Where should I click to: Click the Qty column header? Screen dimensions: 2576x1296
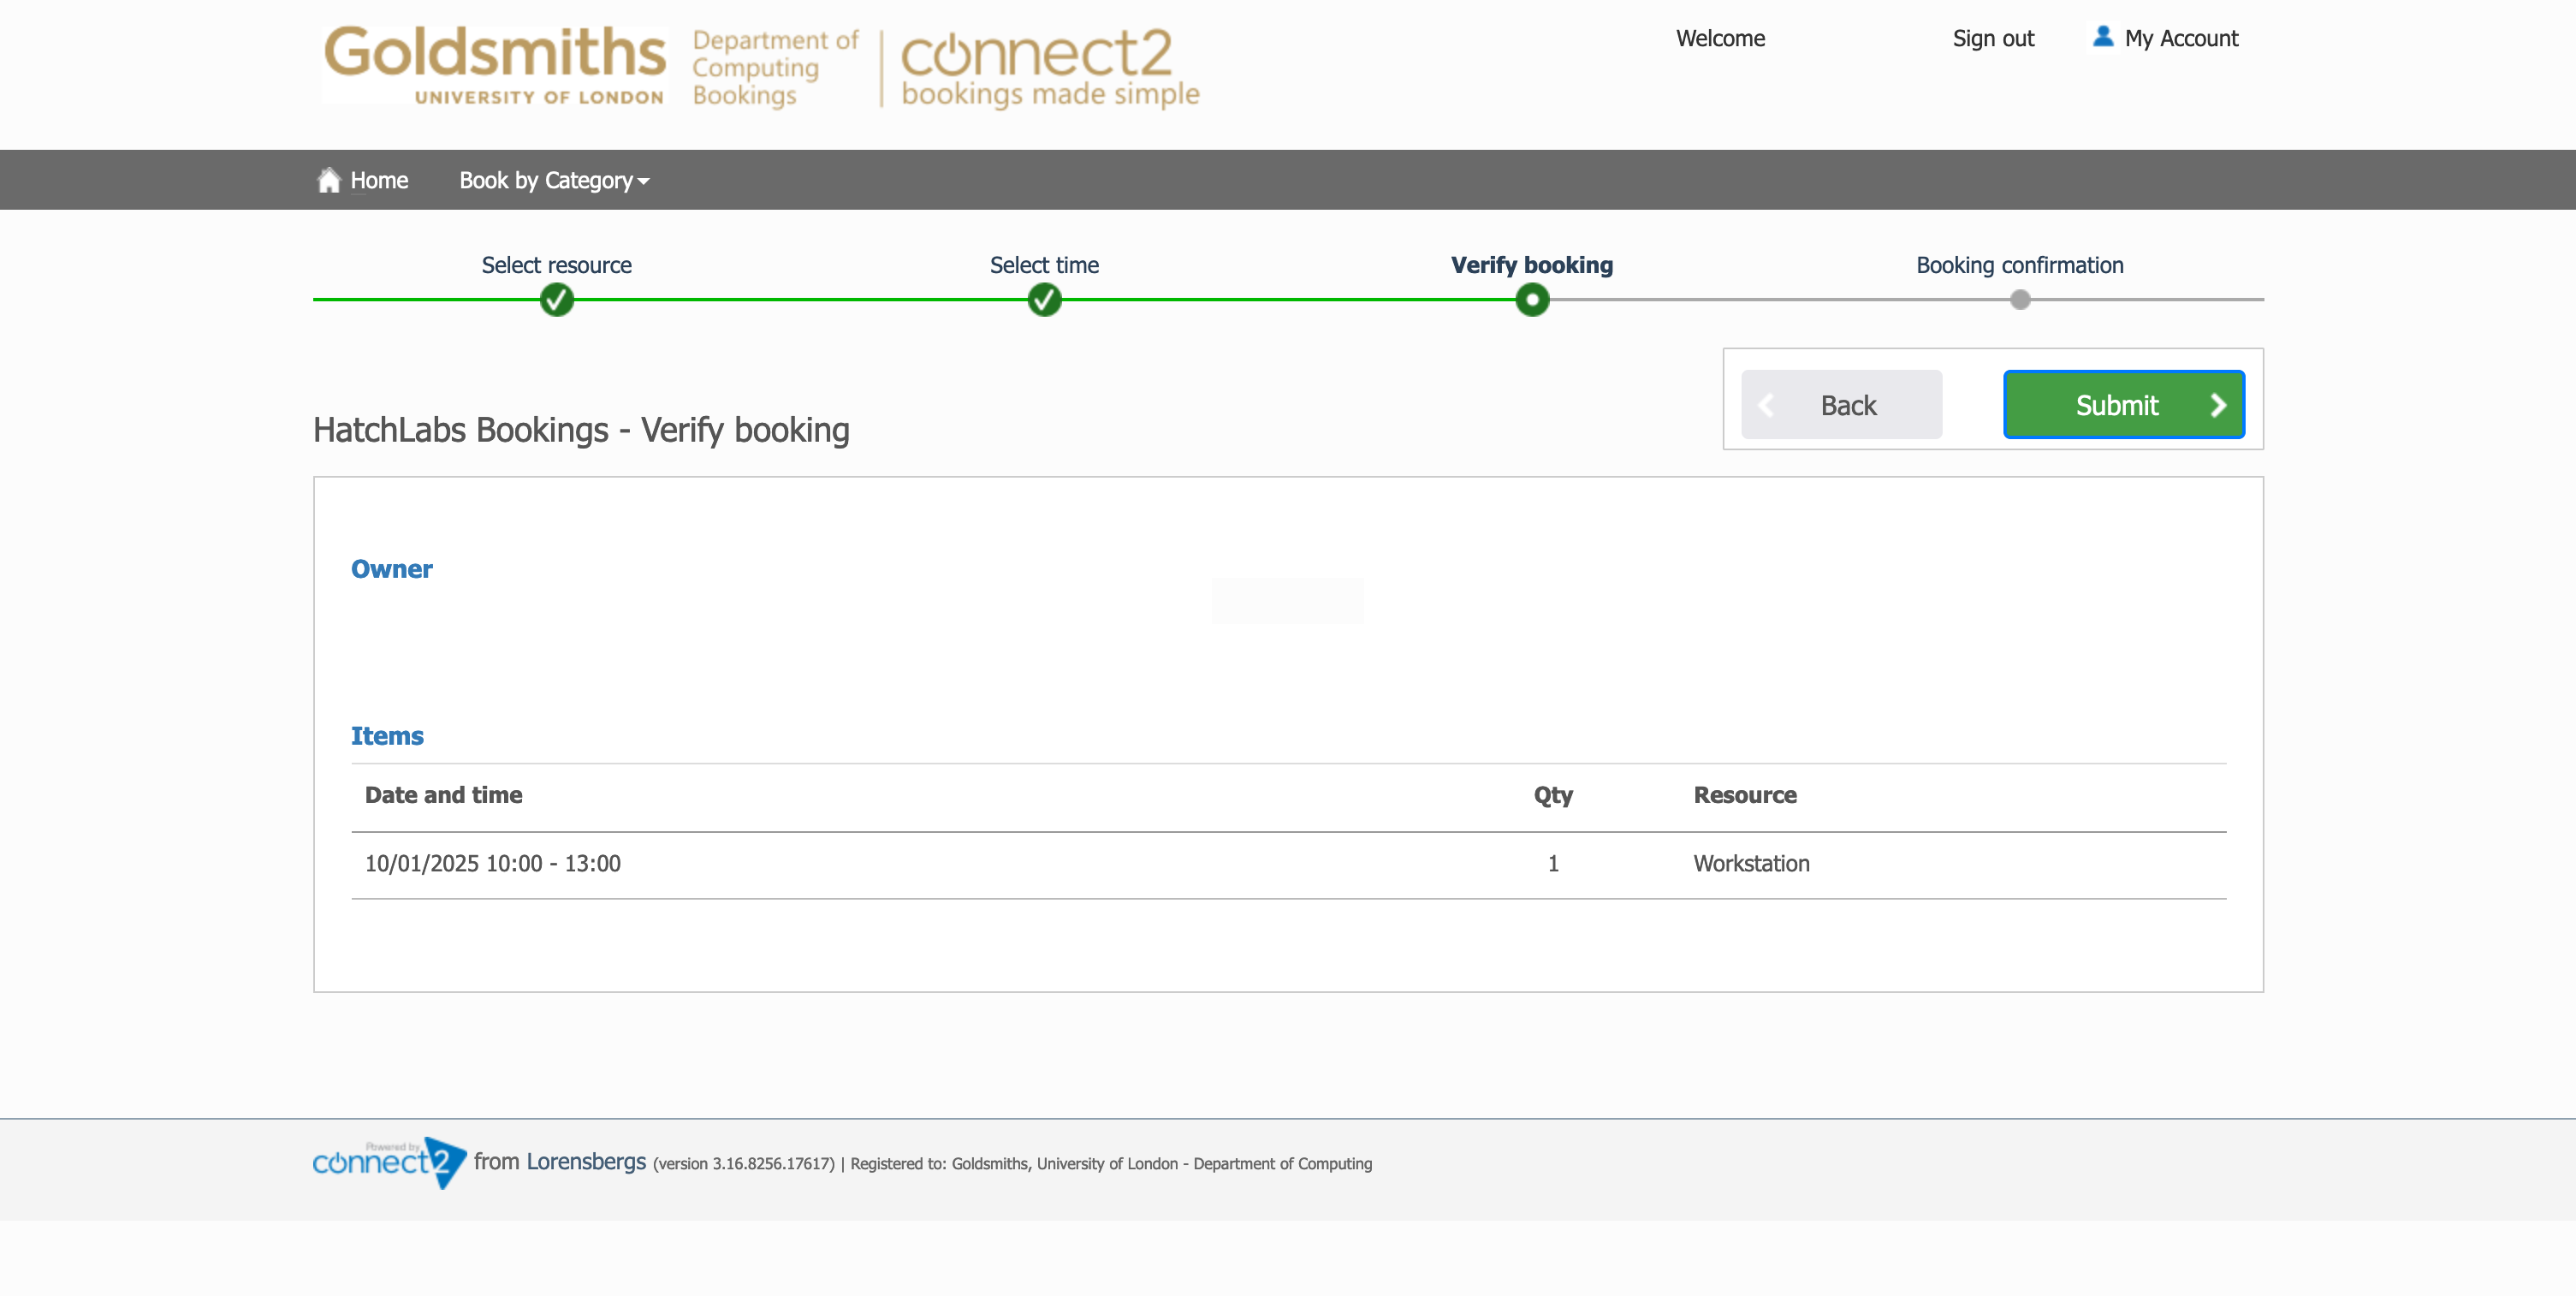(1553, 796)
